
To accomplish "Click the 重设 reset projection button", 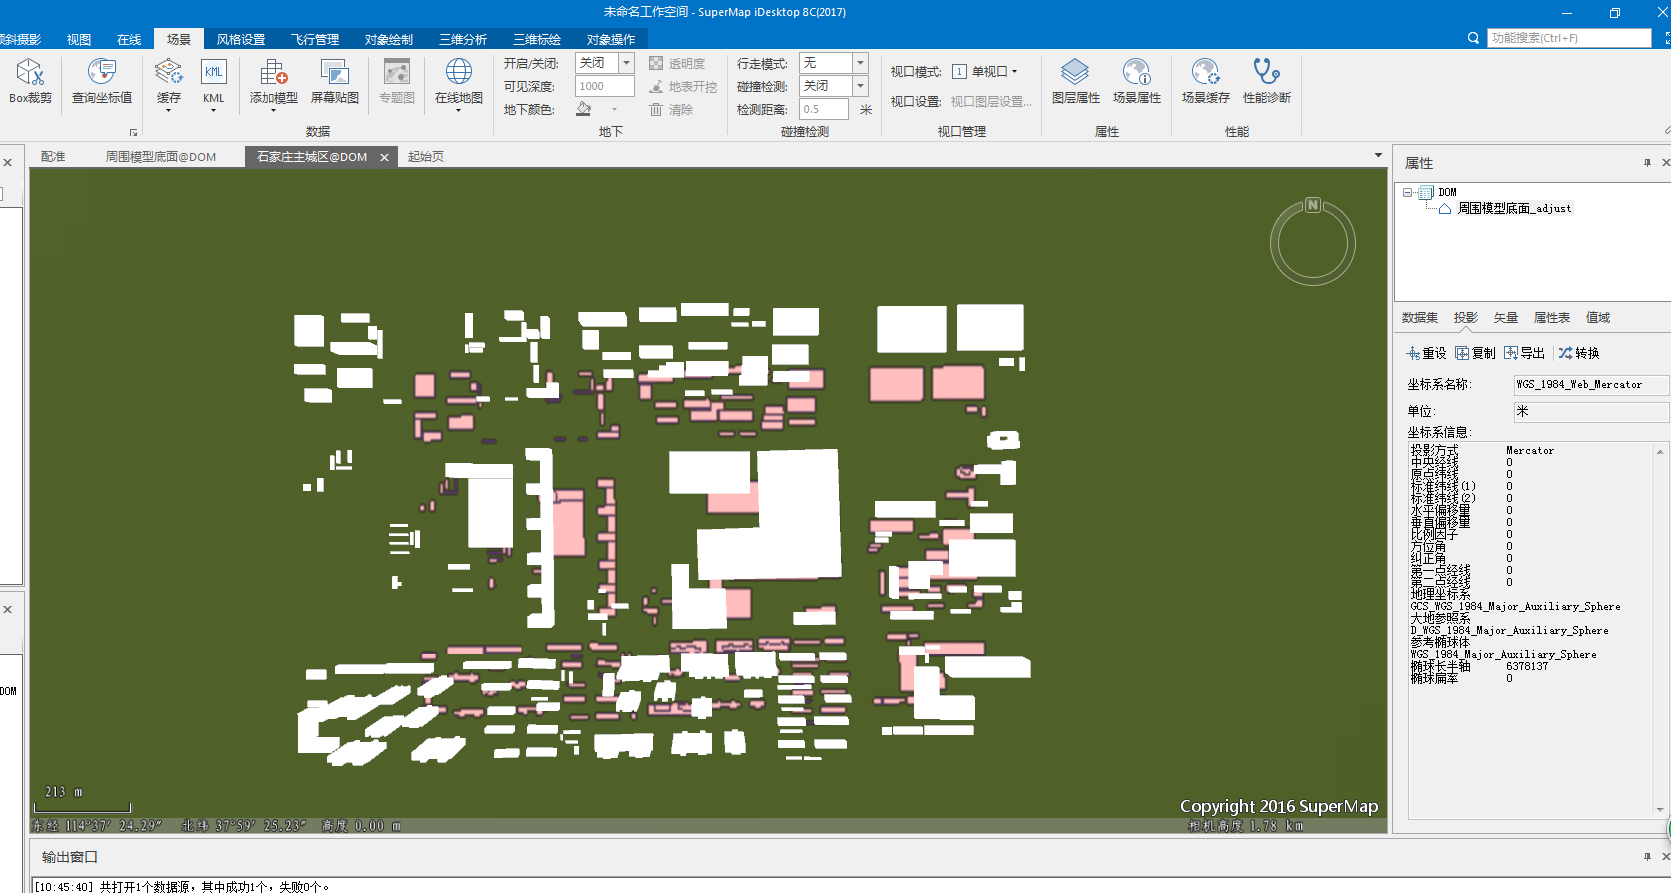I will point(1426,353).
